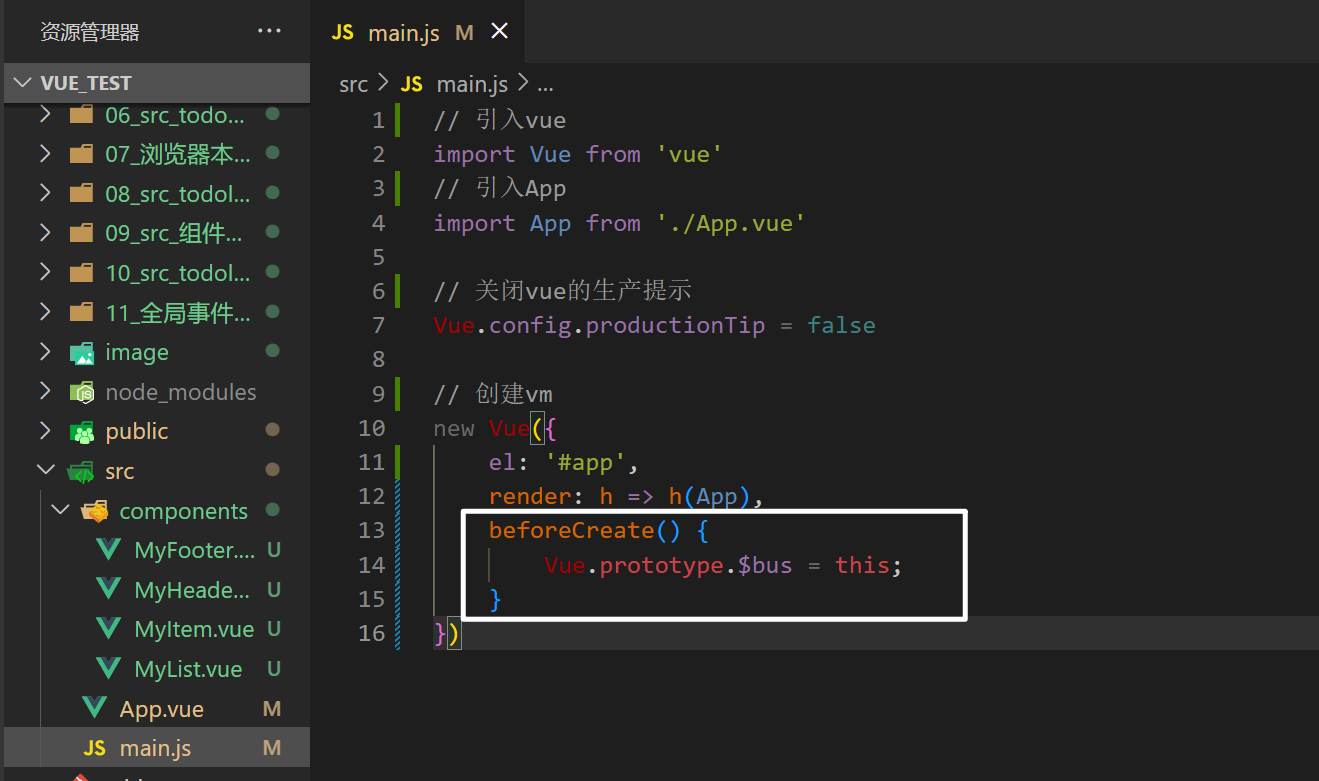Click beforeCreate on line 13

[571, 530]
